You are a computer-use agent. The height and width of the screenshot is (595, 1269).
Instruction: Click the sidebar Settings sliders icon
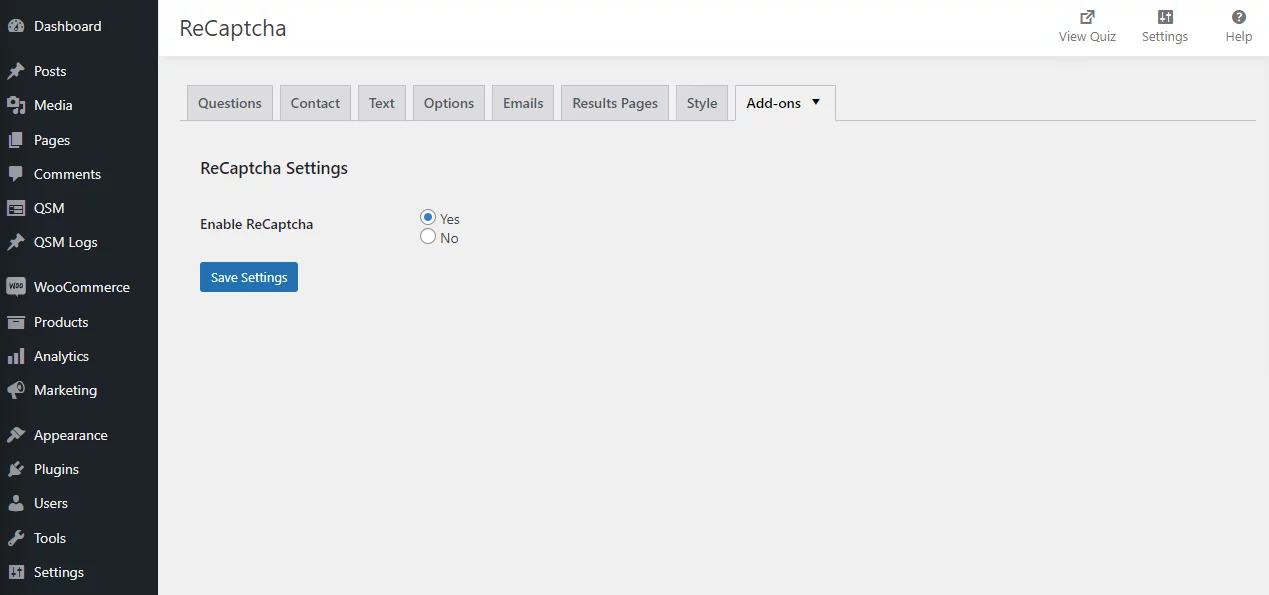click(16, 572)
